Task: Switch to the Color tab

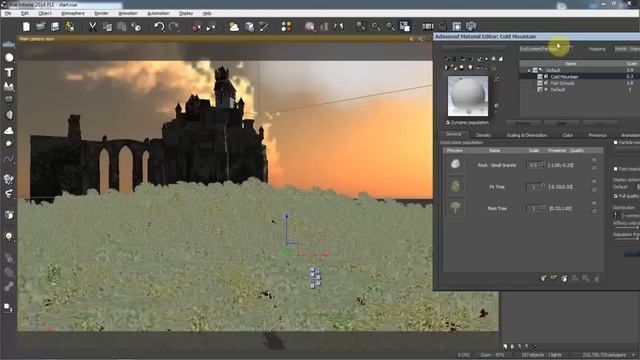Action: click(x=567, y=135)
